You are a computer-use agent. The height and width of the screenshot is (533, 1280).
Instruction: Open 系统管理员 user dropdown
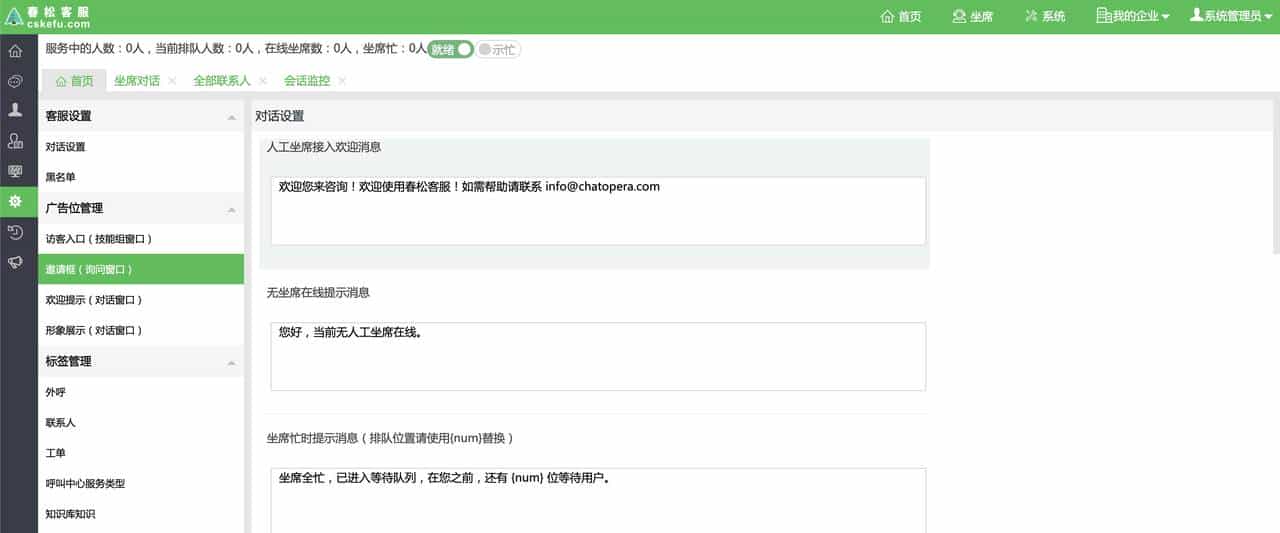click(1231, 16)
